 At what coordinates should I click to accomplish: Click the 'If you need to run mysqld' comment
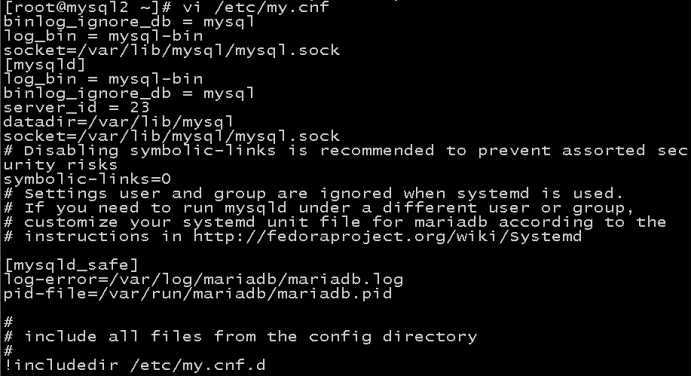(x=319, y=208)
